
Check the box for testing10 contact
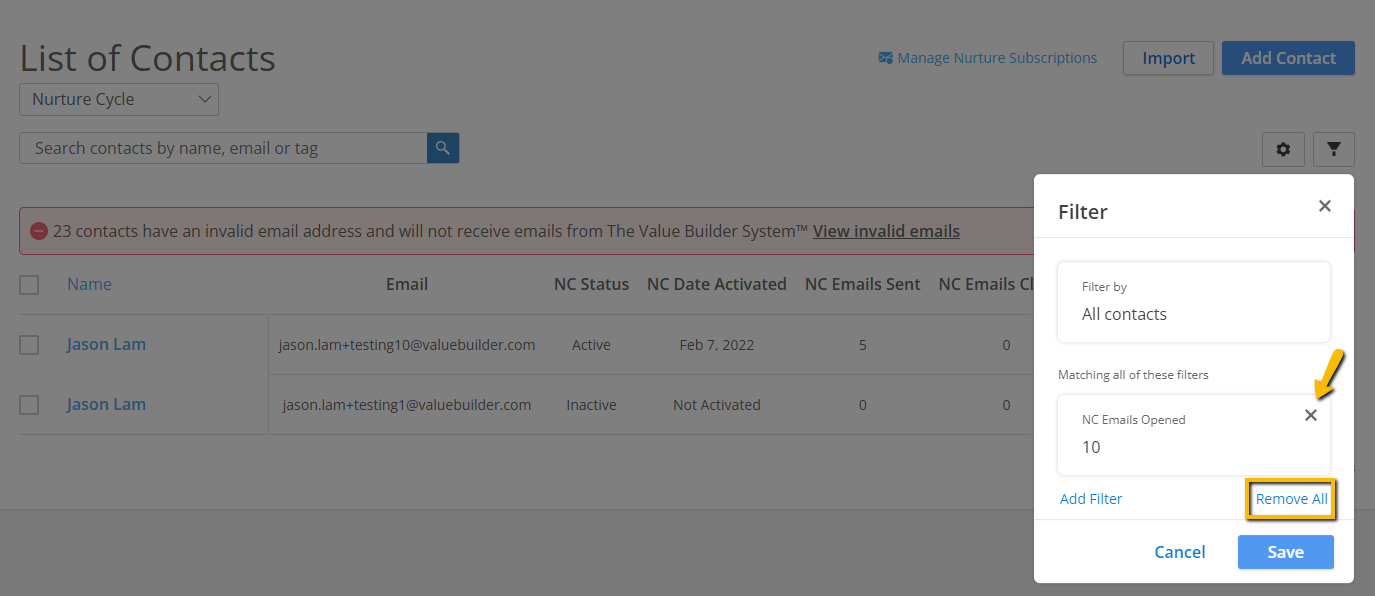click(29, 345)
